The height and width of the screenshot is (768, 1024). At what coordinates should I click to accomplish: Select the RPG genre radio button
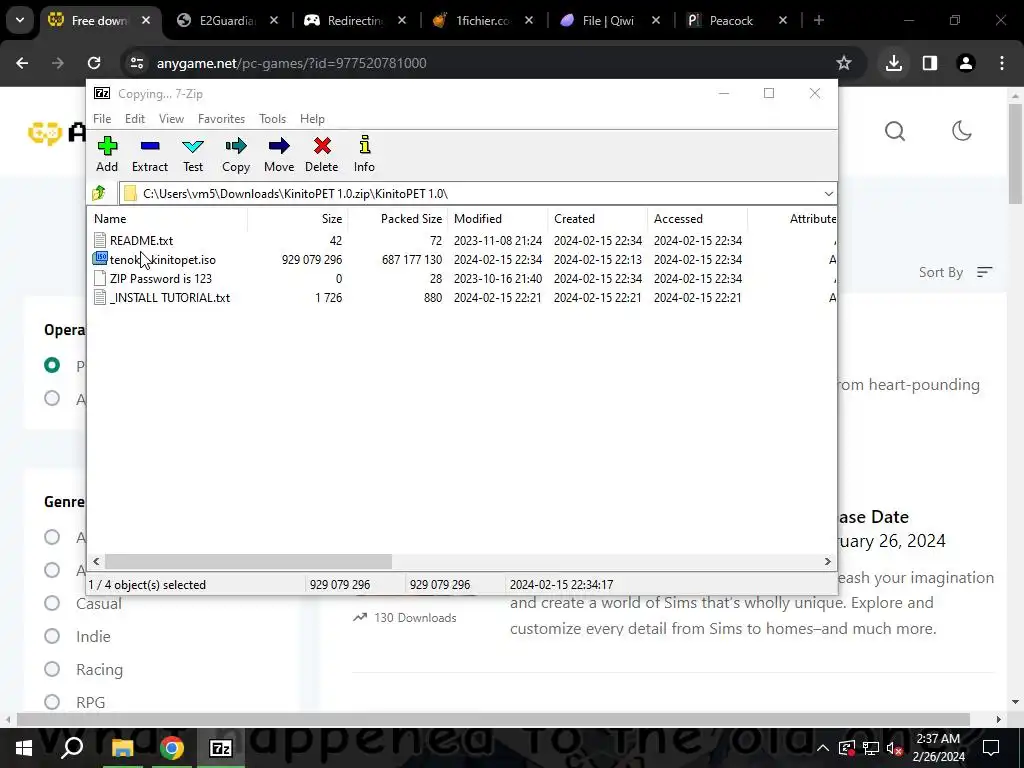(x=52, y=702)
